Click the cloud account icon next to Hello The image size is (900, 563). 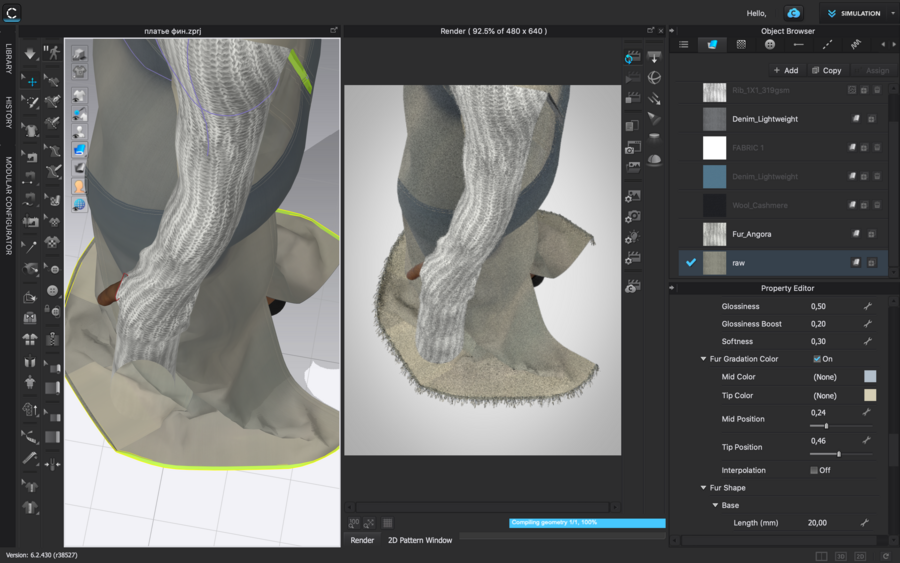click(793, 13)
